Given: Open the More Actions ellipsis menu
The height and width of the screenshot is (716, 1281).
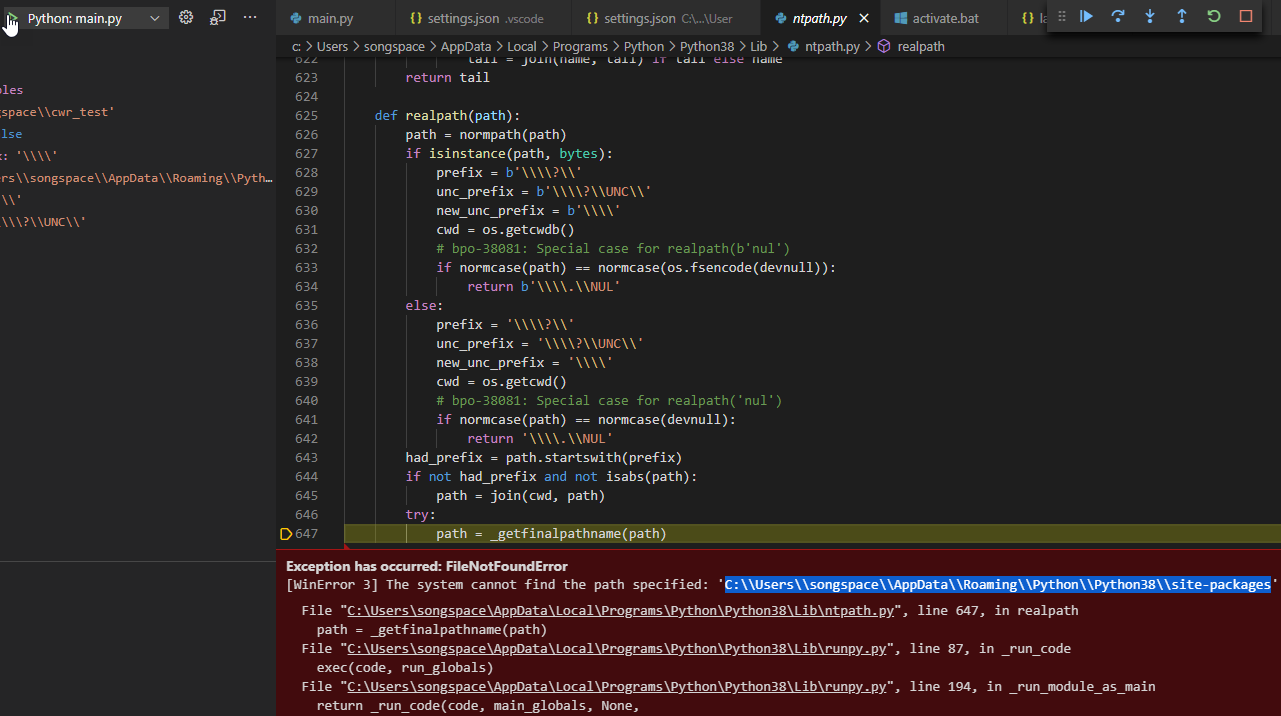Looking at the screenshot, I should [249, 16].
